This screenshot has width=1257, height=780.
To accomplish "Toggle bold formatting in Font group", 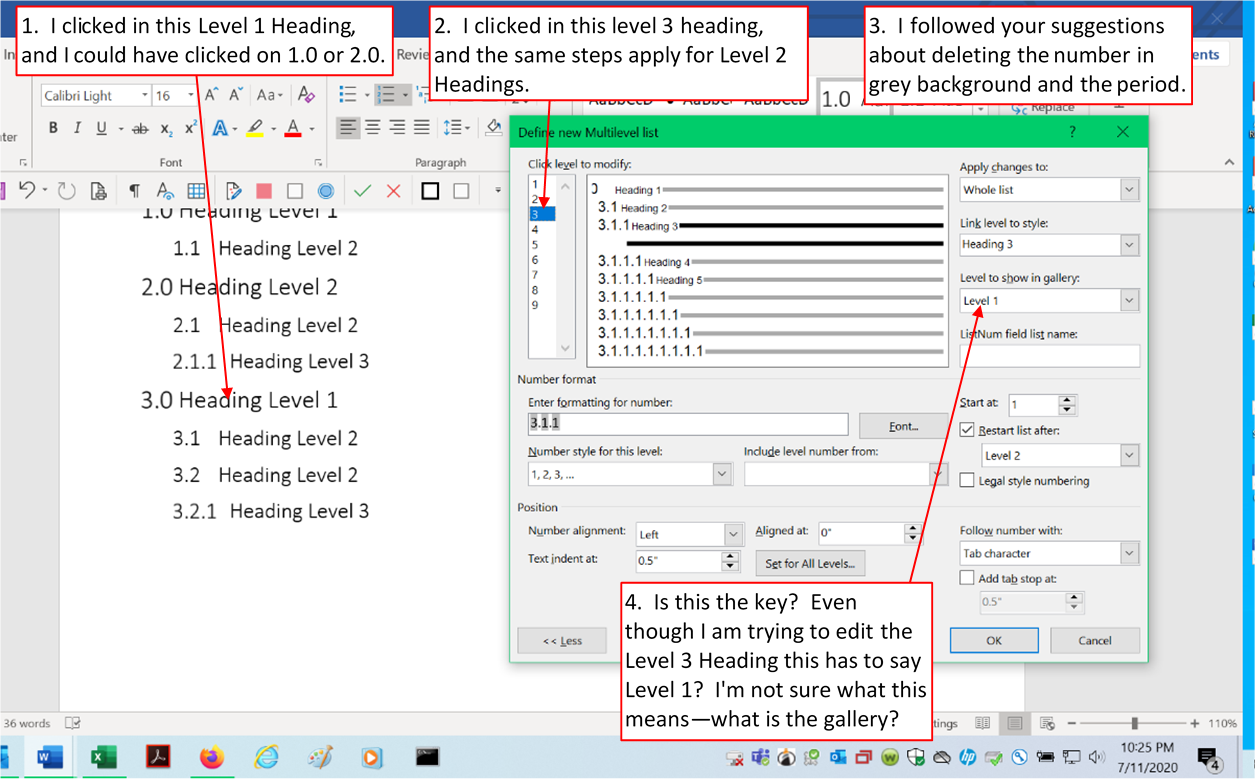I will click(x=53, y=128).
